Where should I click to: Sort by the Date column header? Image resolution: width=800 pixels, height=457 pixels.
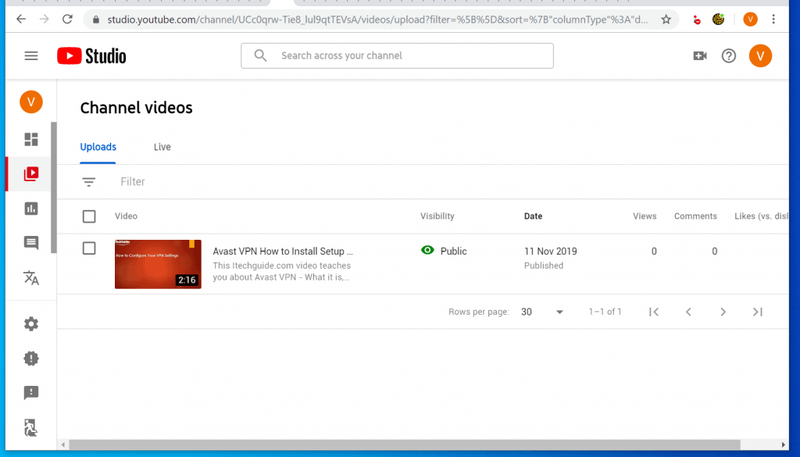click(533, 216)
